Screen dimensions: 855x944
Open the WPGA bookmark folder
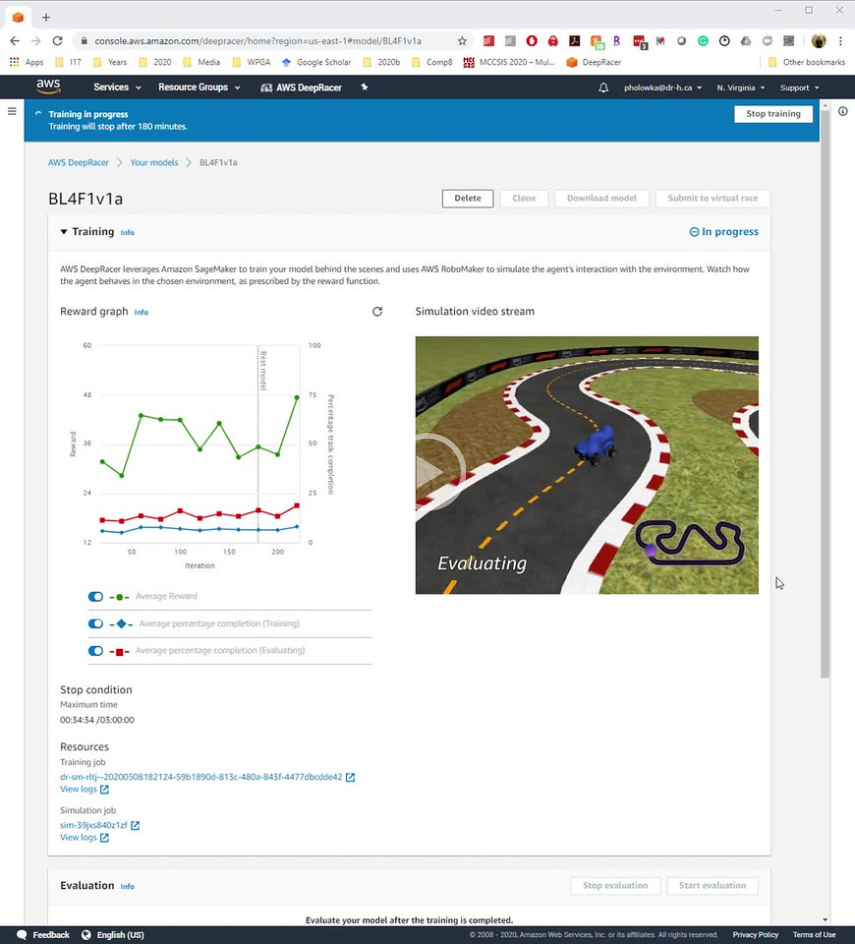click(252, 62)
